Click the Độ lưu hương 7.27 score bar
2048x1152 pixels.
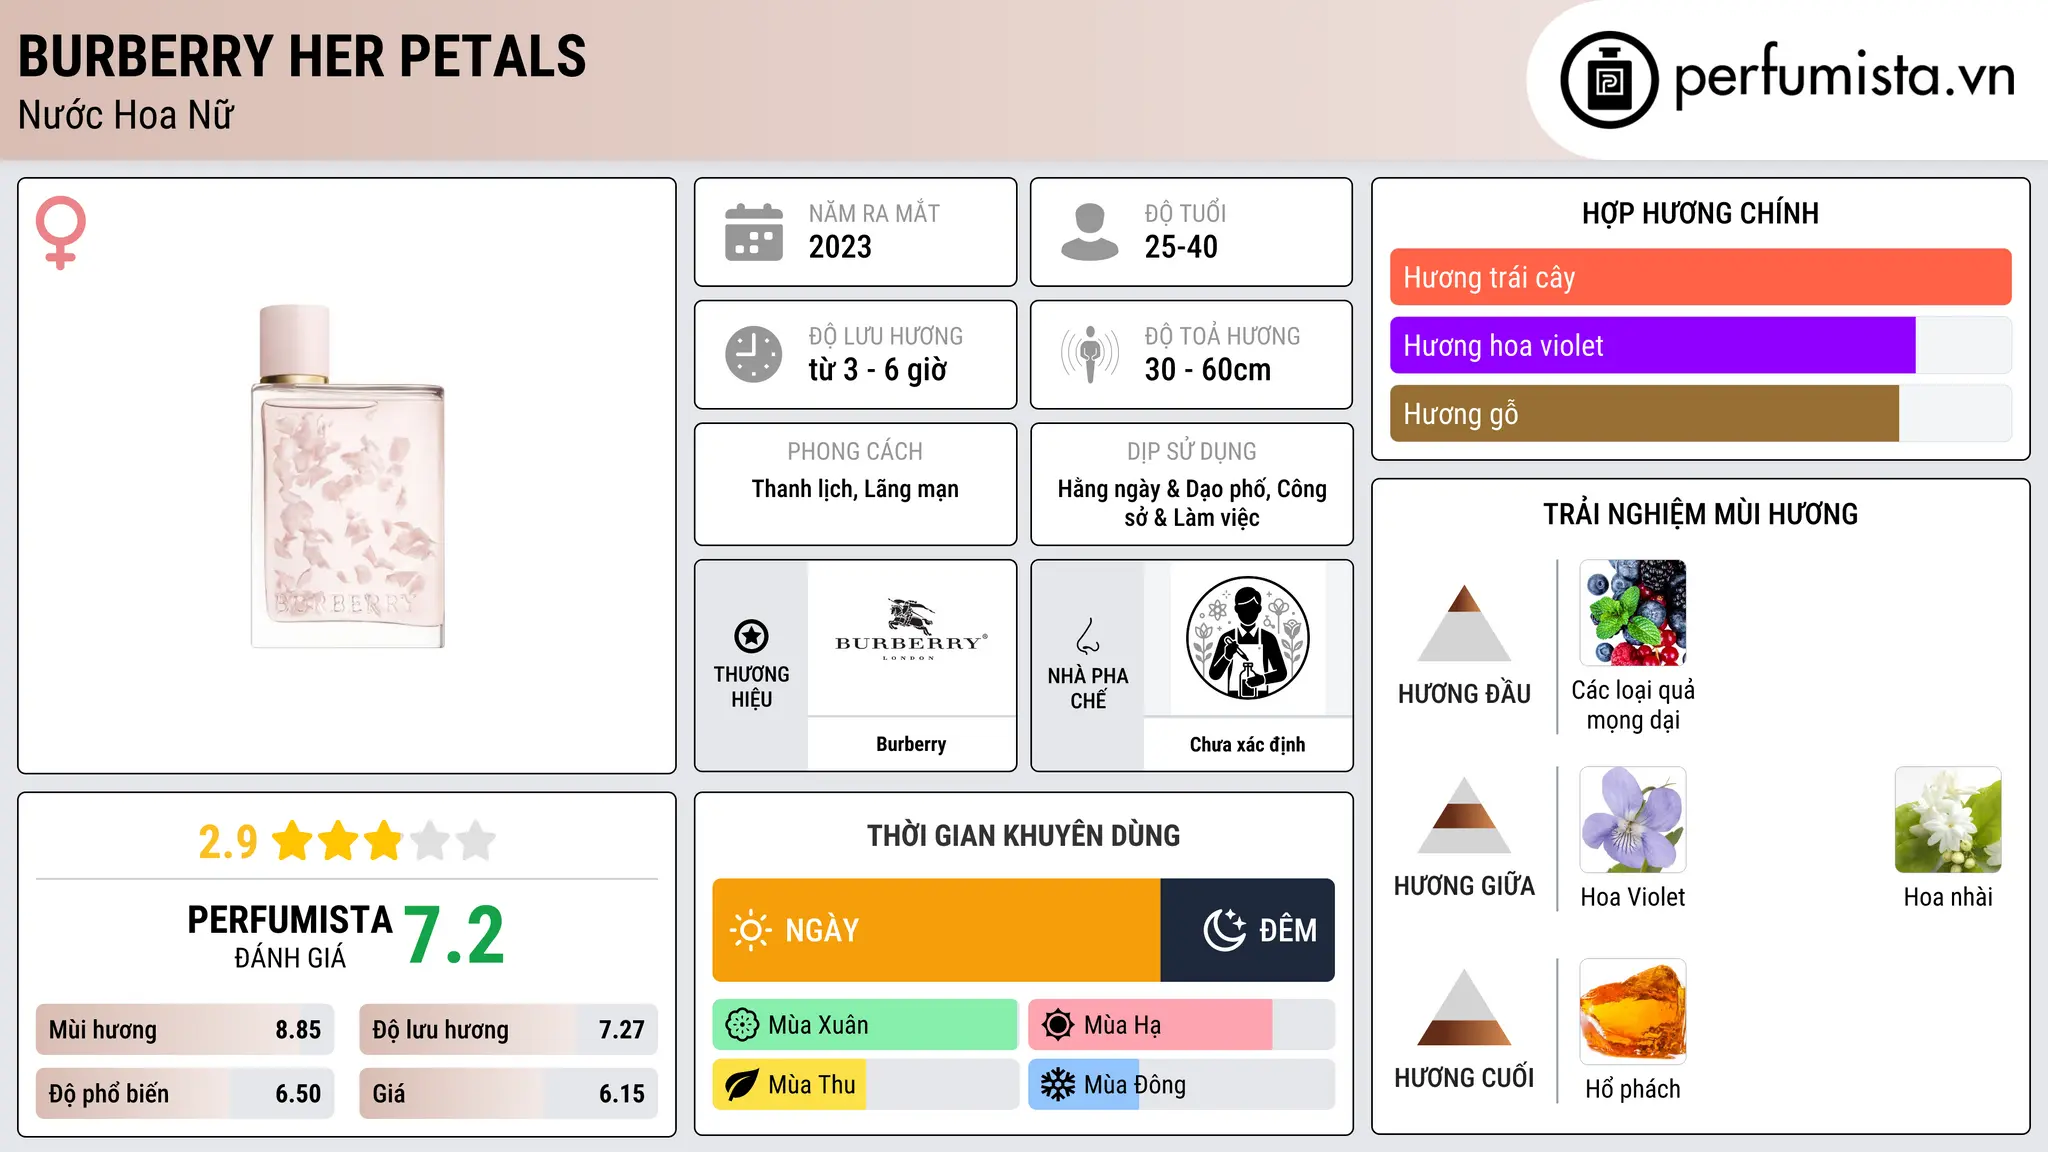click(508, 1030)
